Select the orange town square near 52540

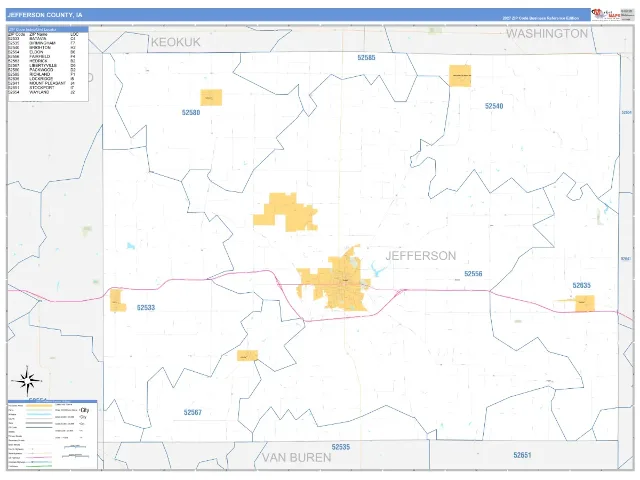pos(460,76)
